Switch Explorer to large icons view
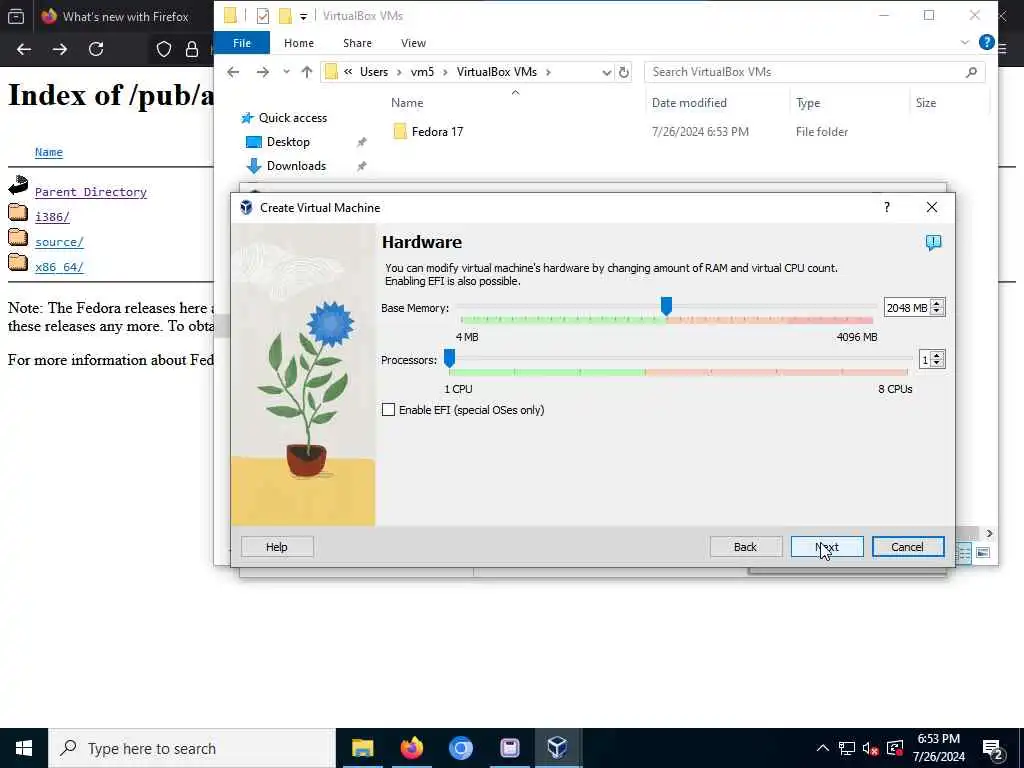The height and width of the screenshot is (768, 1024). [983, 553]
